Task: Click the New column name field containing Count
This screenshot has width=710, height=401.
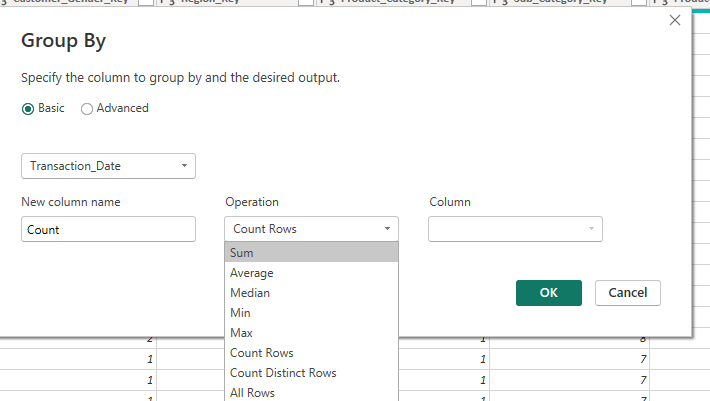Action: pyautogui.click(x=108, y=229)
